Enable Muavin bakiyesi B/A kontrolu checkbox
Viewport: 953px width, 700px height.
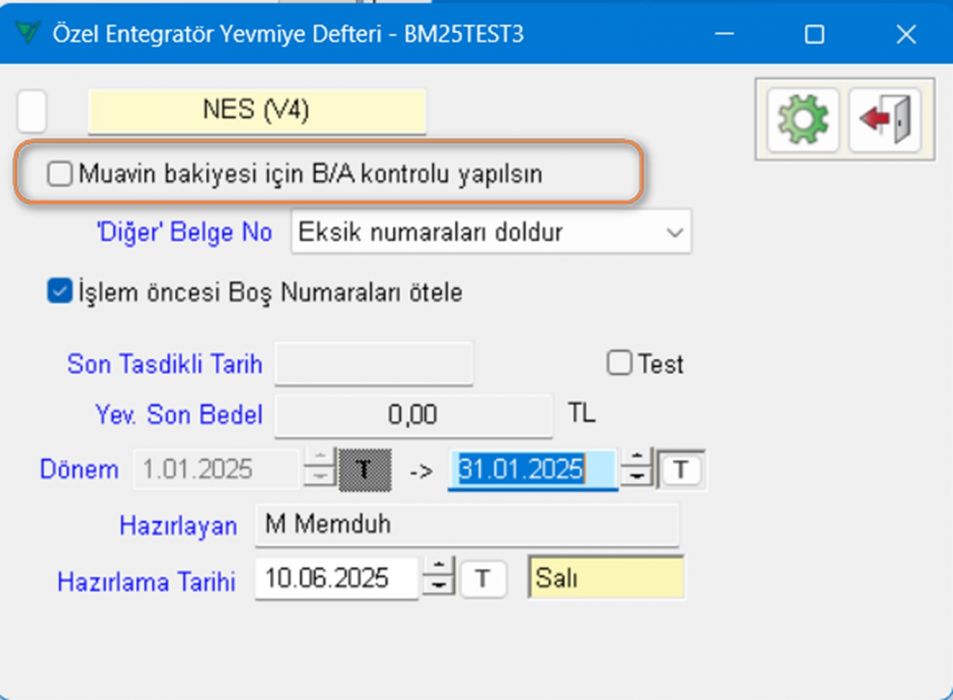[x=61, y=174]
